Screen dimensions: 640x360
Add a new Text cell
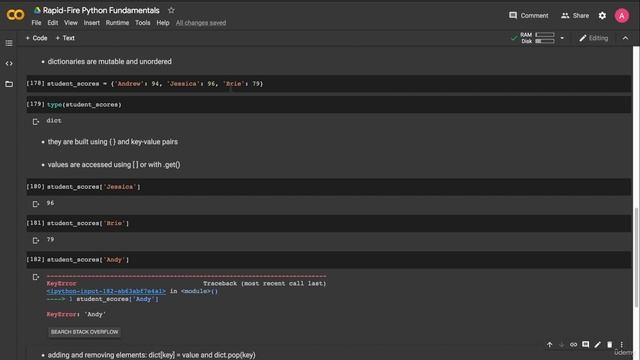click(65, 38)
